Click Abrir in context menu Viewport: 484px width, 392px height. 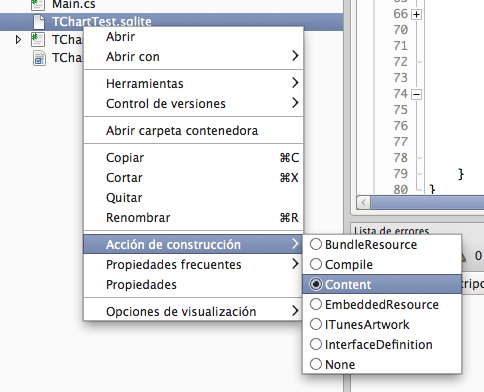tap(193, 37)
